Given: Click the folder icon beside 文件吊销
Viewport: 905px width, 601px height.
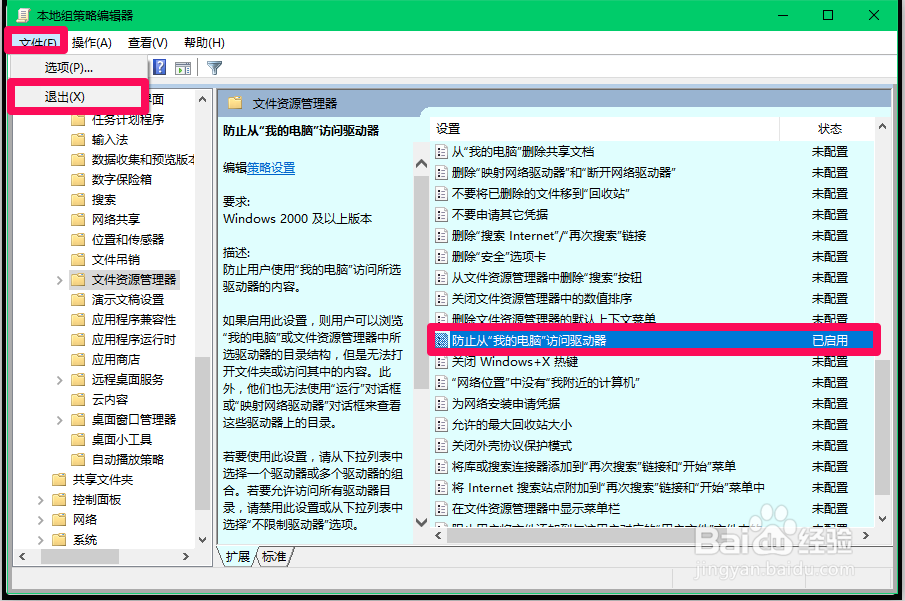Looking at the screenshot, I should click(78, 259).
